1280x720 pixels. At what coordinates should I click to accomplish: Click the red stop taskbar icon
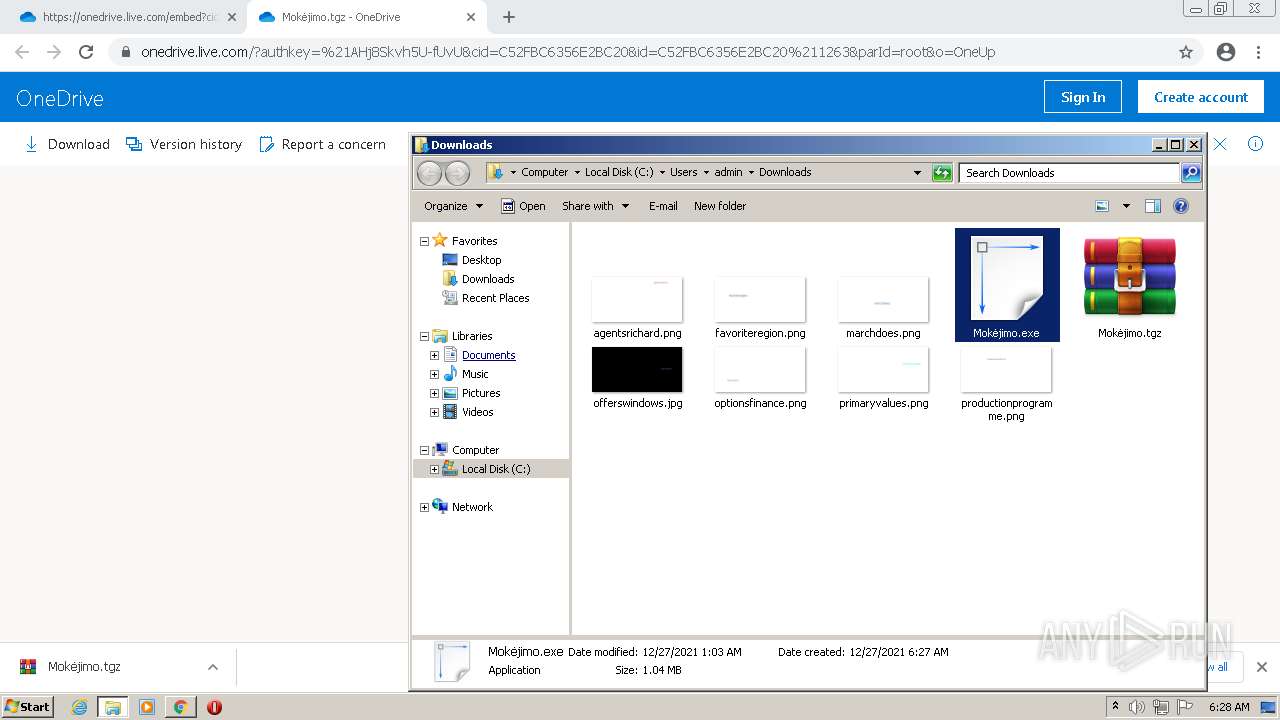pyautogui.click(x=214, y=707)
